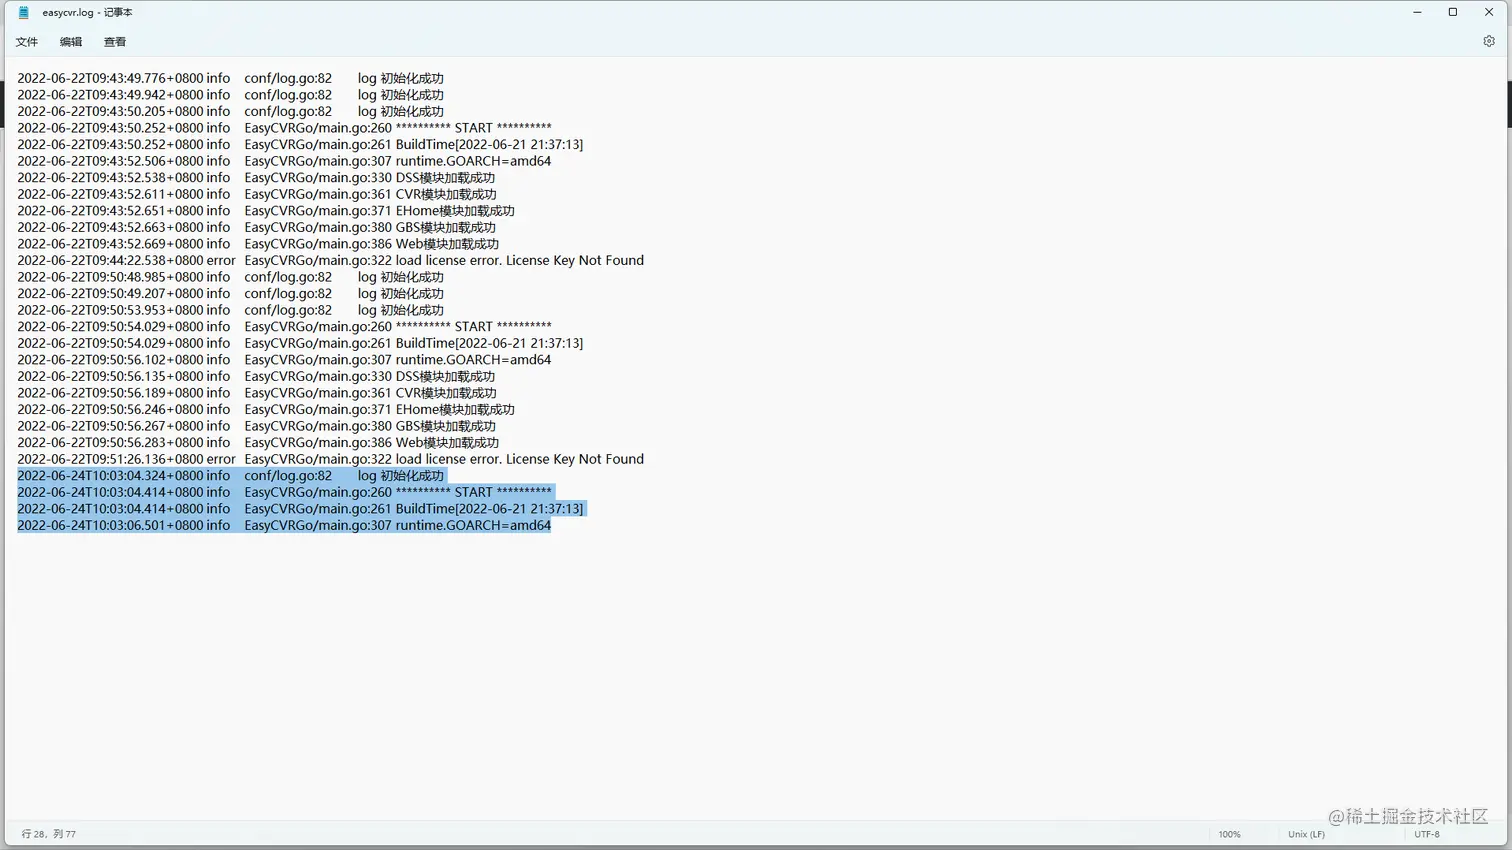Click the 09:50:48.985 log 初始化成功 line
The width and height of the screenshot is (1512, 850).
point(230,277)
